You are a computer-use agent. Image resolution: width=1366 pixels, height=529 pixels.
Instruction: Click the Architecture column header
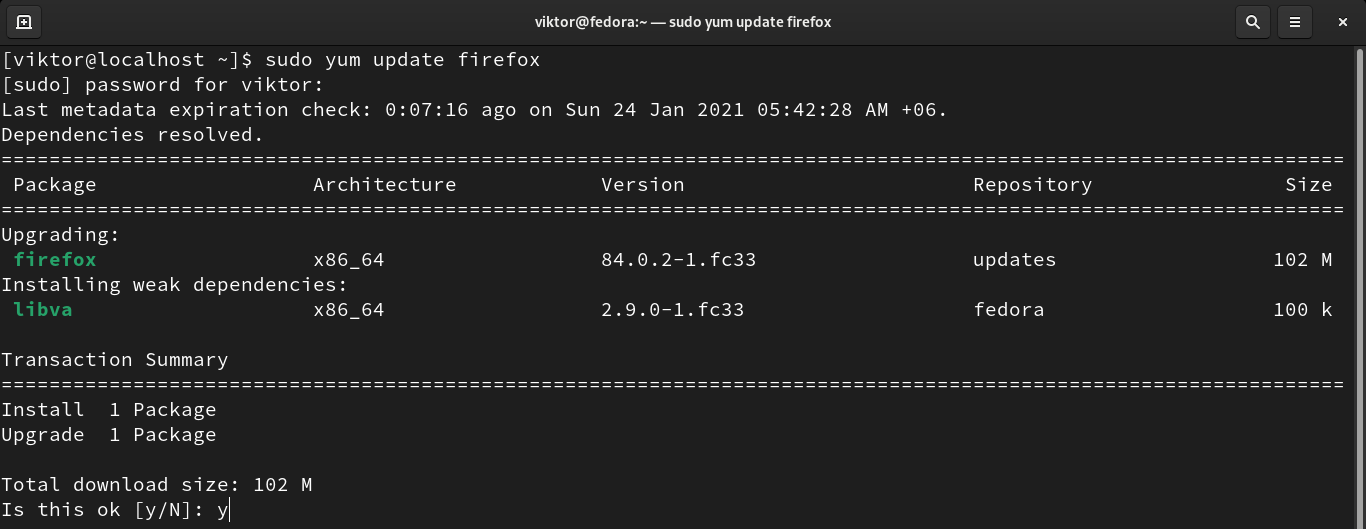point(384,185)
